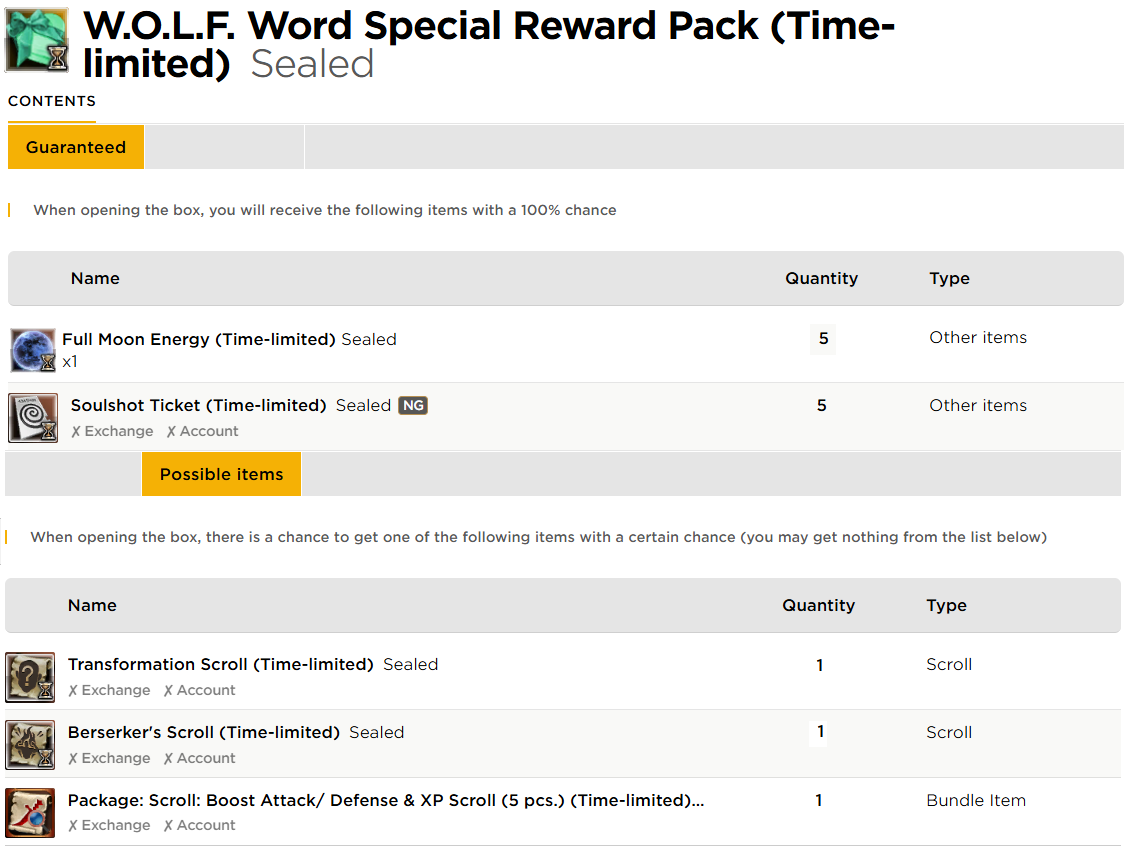The image size is (1132, 854).
Task: Open the Soulshot Ticket (Time-limited) item link
Action: 199,406
